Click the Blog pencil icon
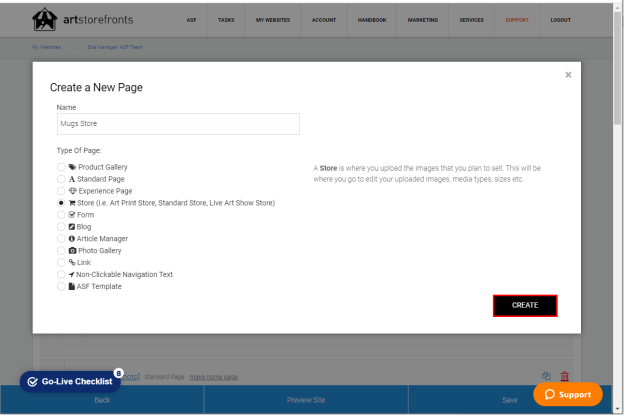 (x=72, y=227)
